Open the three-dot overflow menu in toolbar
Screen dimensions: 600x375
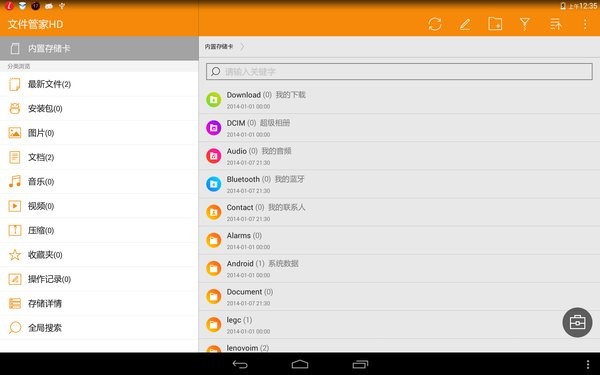tap(585, 24)
